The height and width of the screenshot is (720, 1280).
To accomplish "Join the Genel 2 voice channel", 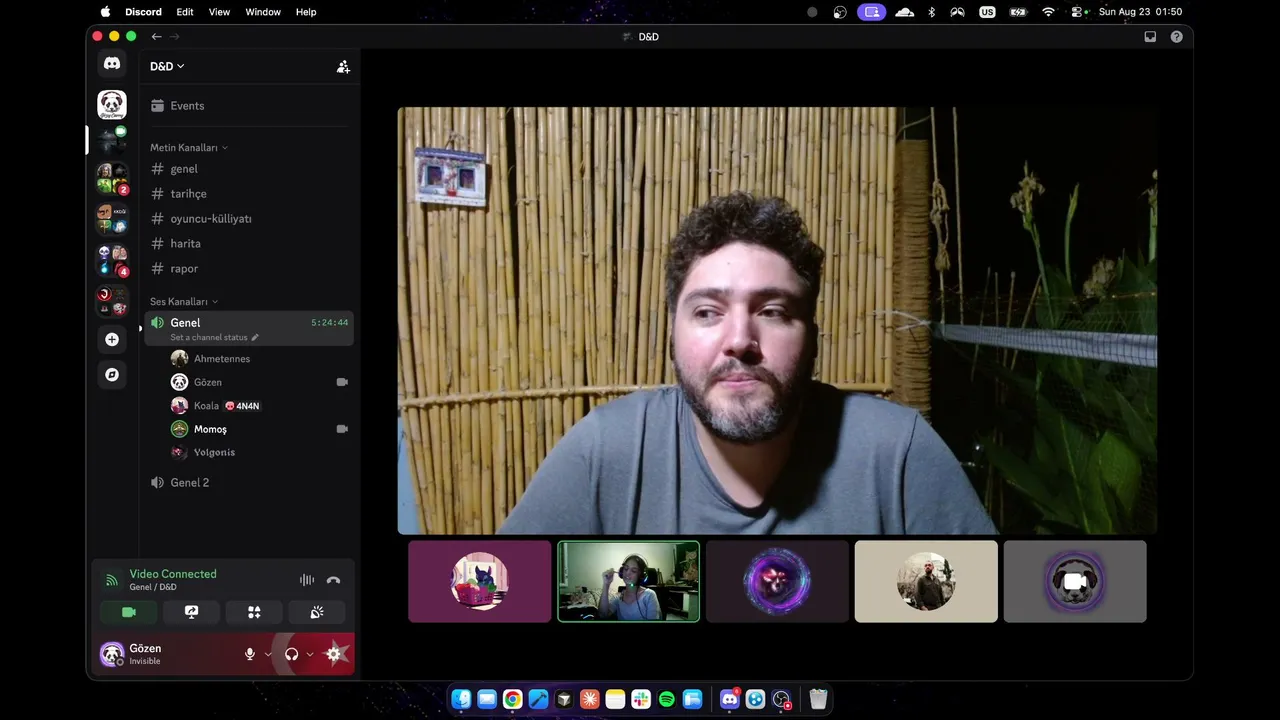I will pos(248,483).
